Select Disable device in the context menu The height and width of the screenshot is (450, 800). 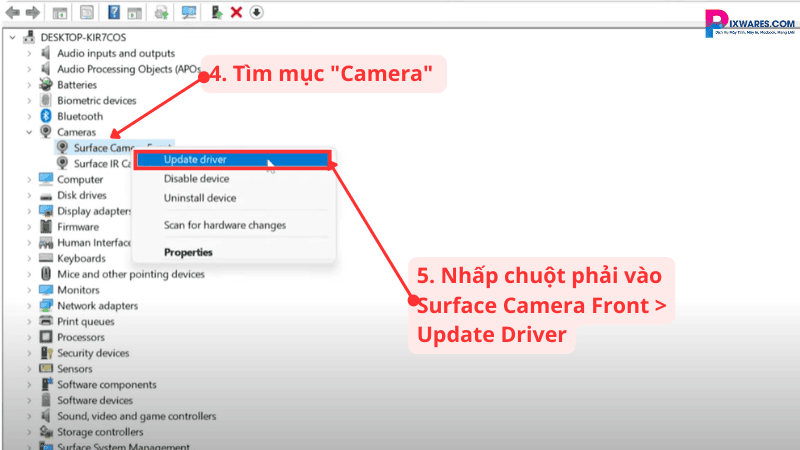(196, 179)
